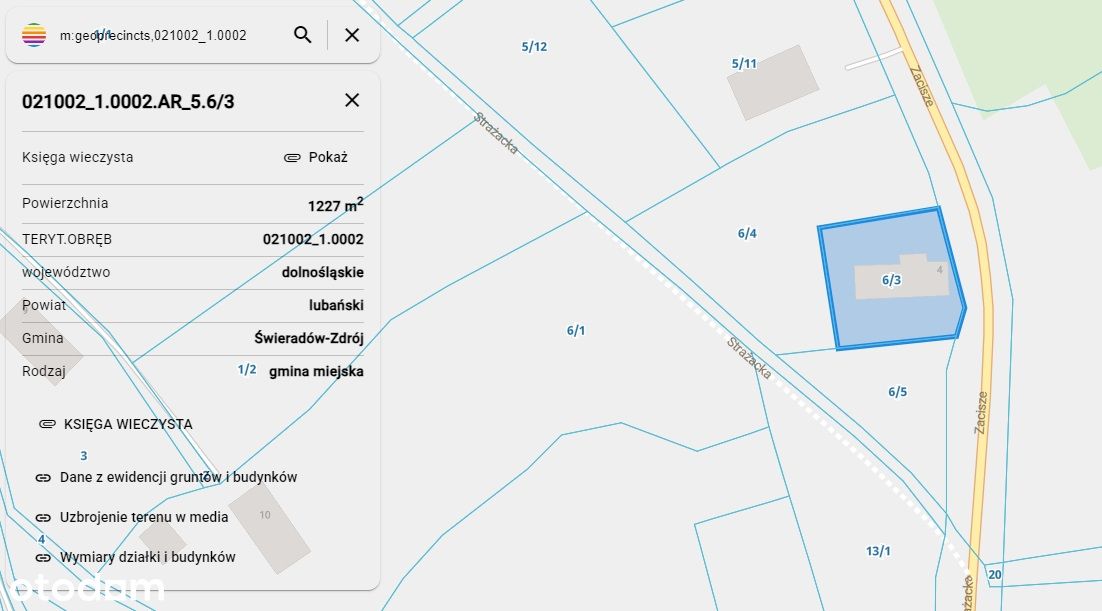Open Wymiary działki i budynków link

pyautogui.click(x=148, y=557)
